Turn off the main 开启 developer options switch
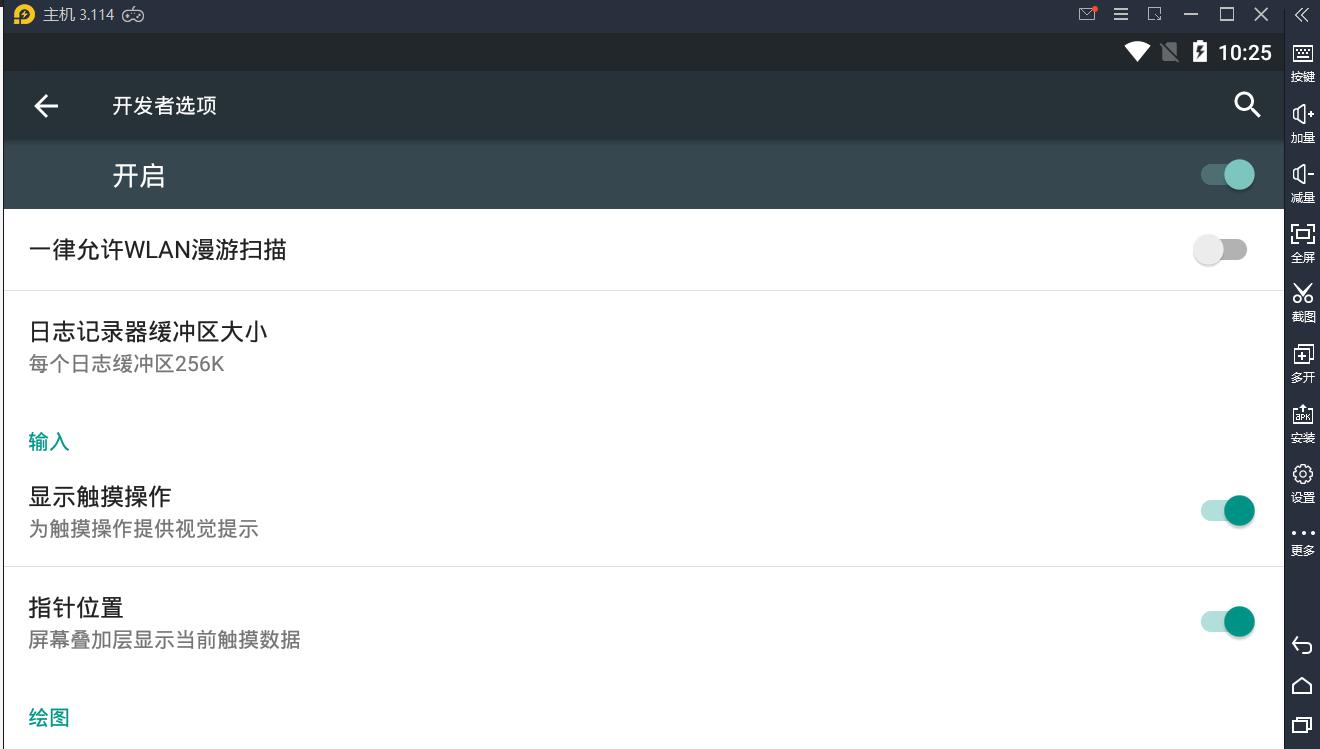 click(x=1228, y=175)
